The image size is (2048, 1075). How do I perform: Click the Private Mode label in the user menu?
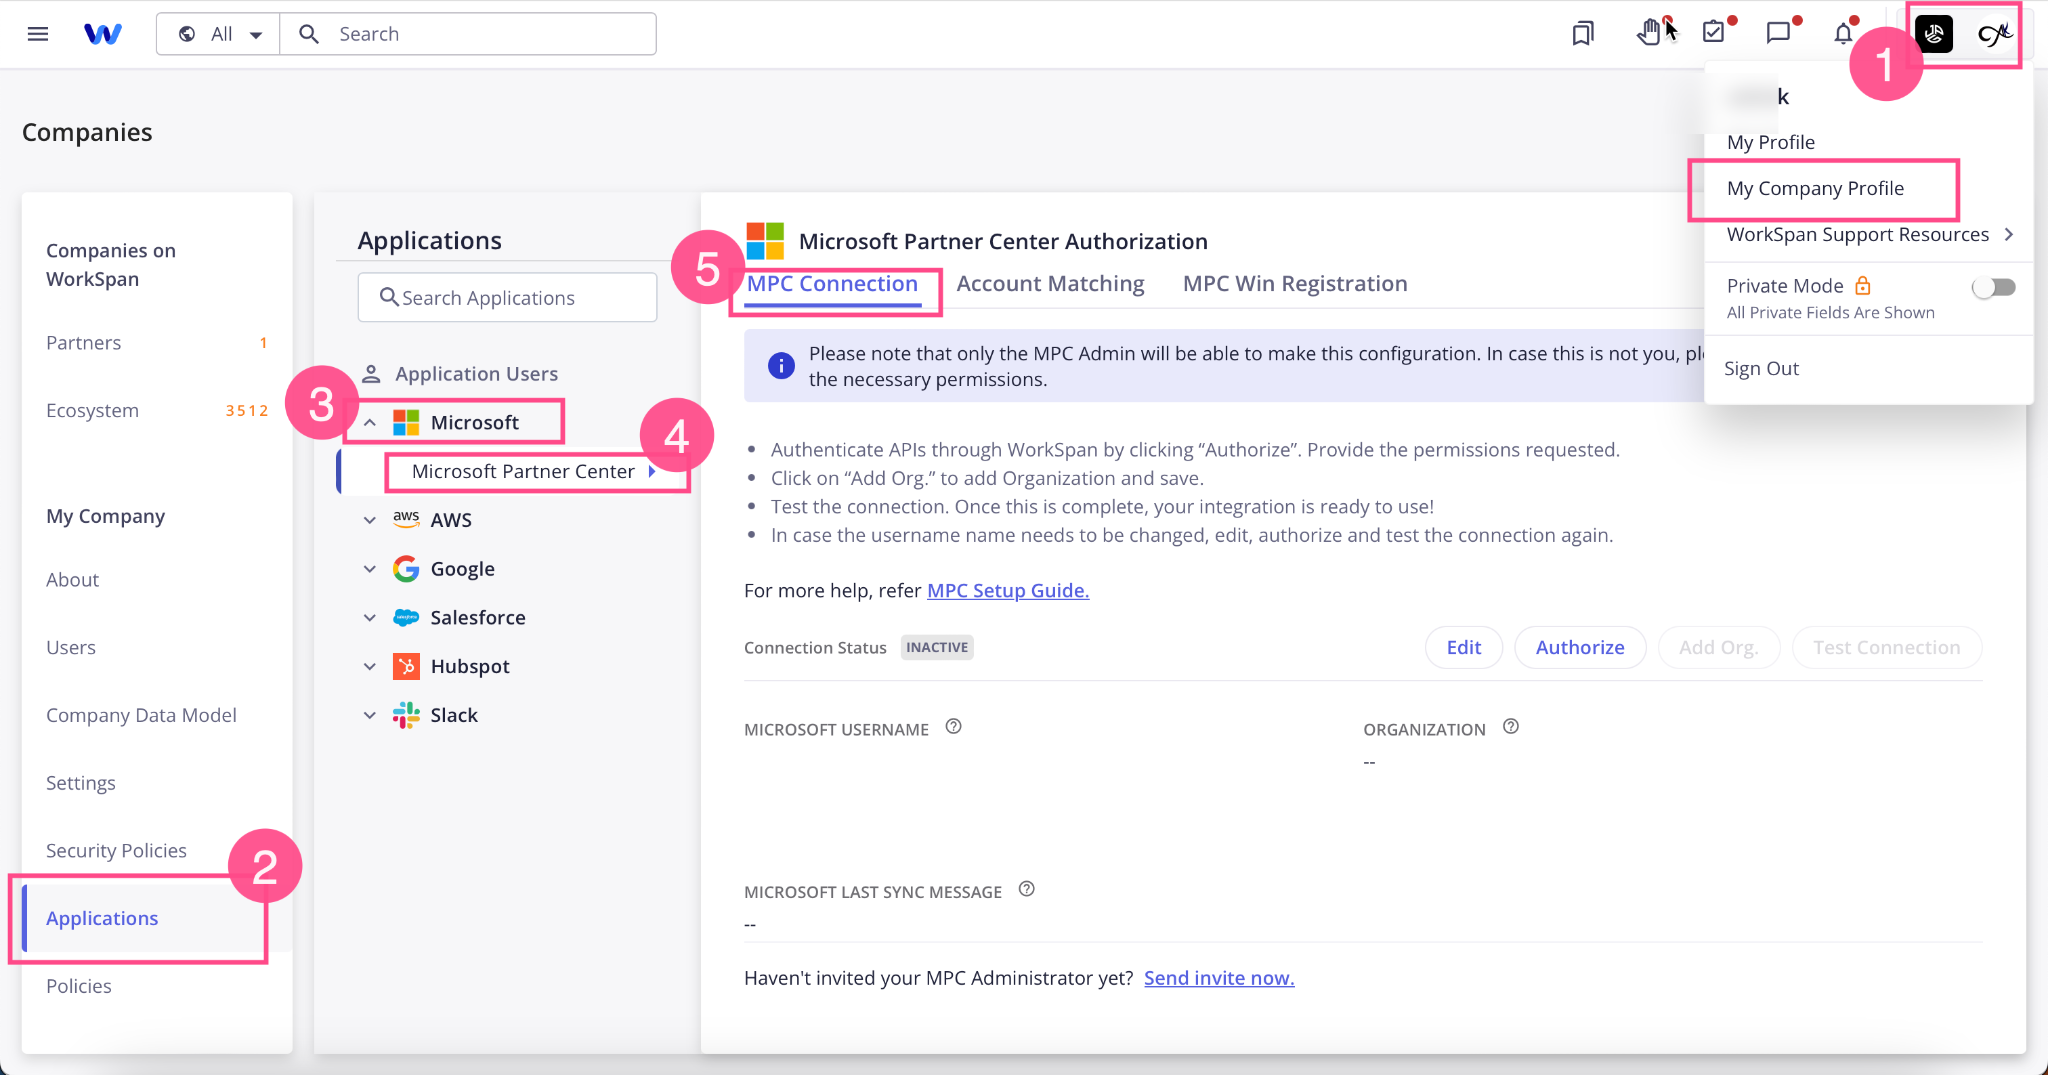click(x=1785, y=286)
